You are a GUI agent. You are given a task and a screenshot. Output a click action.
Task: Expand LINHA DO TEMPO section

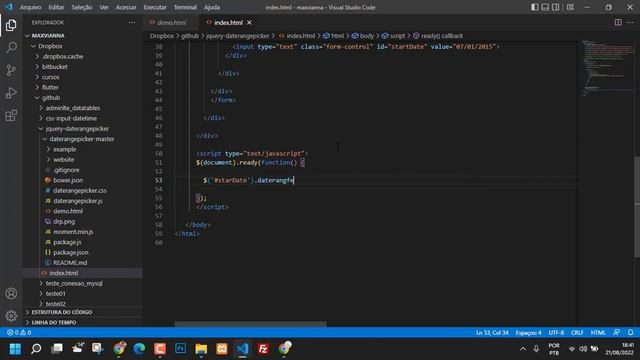(x=54, y=322)
